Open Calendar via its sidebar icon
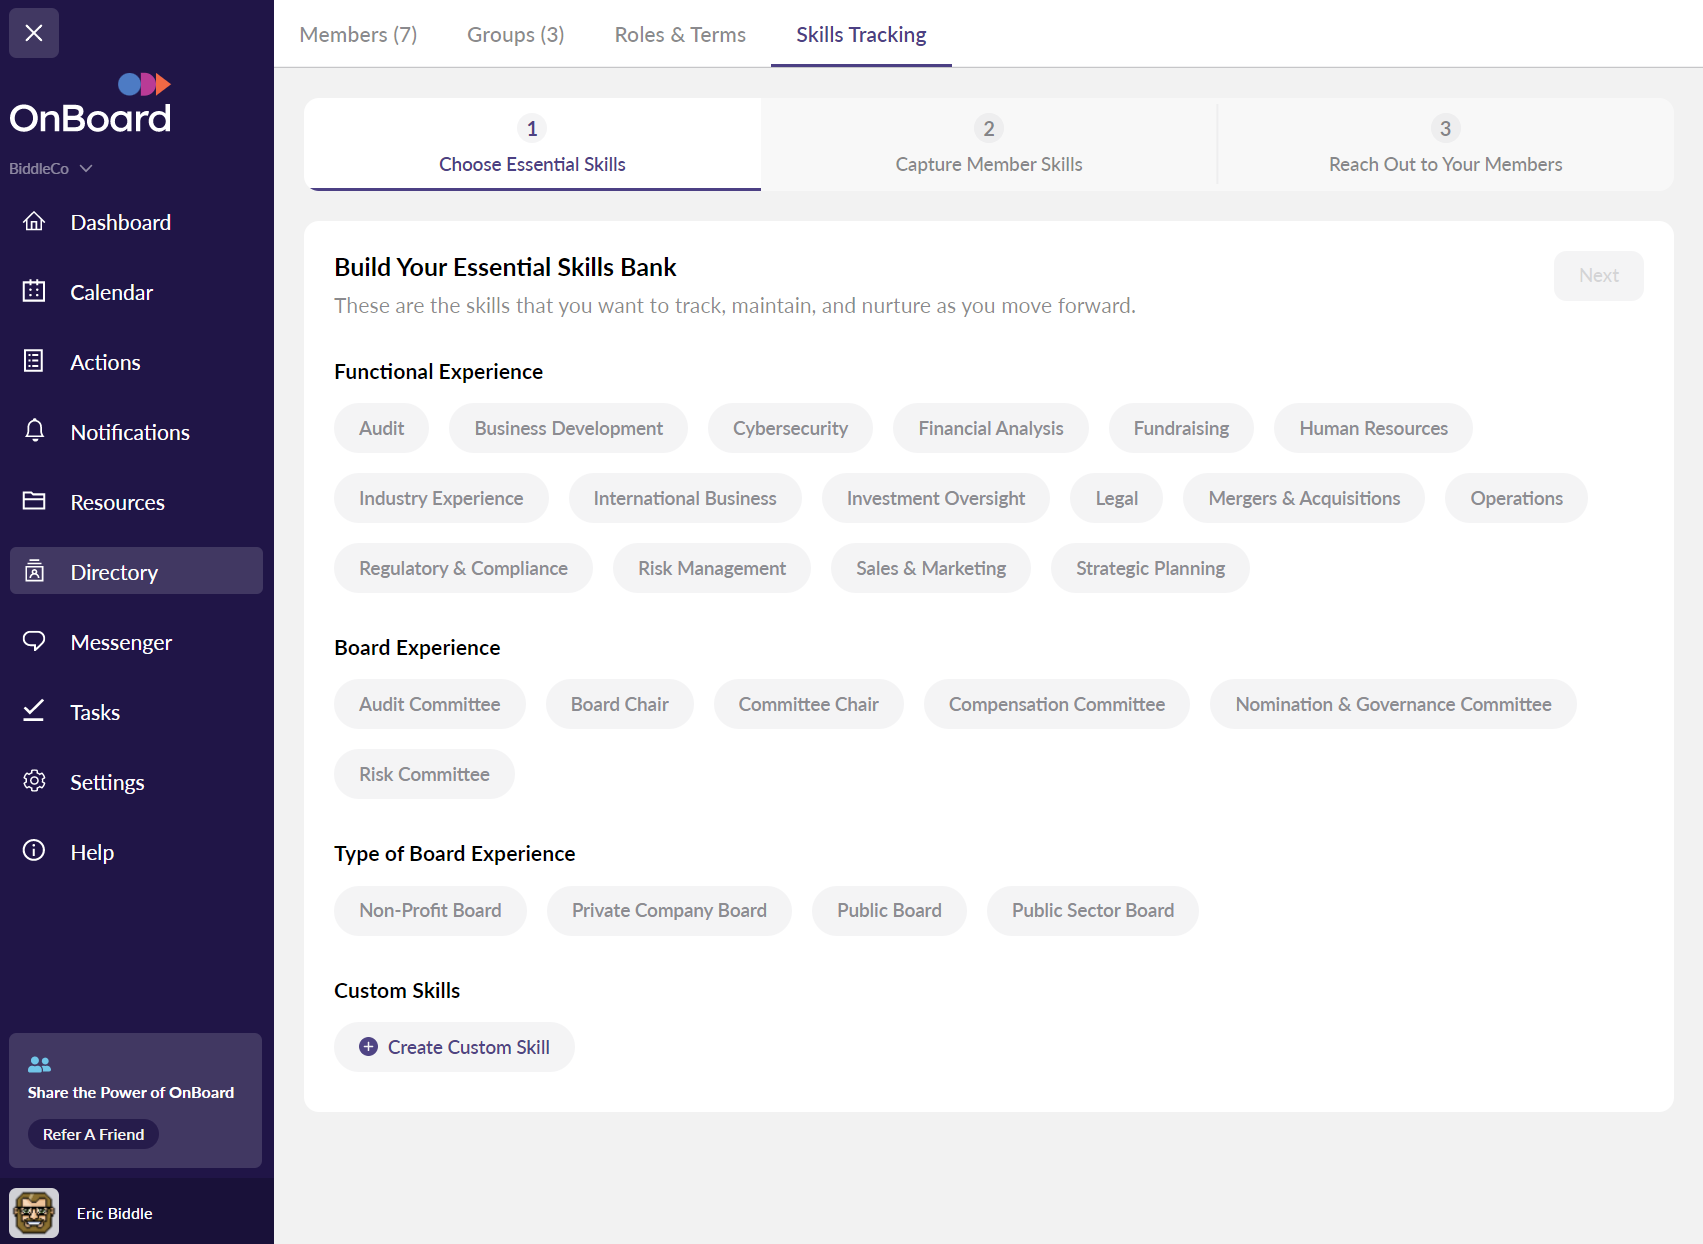The image size is (1703, 1244). [x=34, y=291]
